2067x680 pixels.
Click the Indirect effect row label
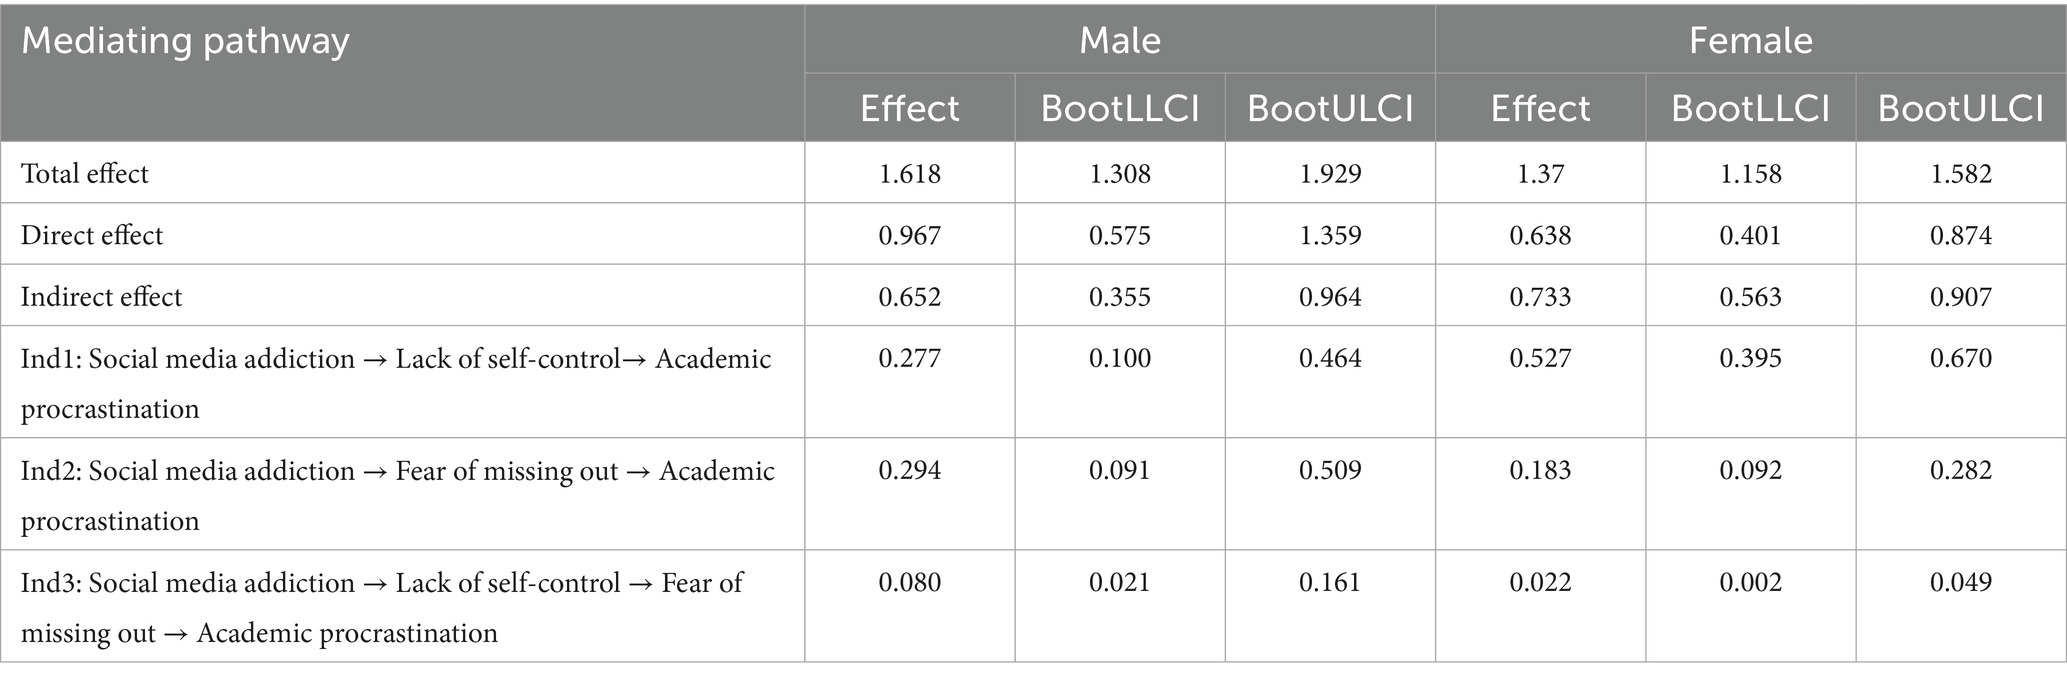click(x=102, y=297)
